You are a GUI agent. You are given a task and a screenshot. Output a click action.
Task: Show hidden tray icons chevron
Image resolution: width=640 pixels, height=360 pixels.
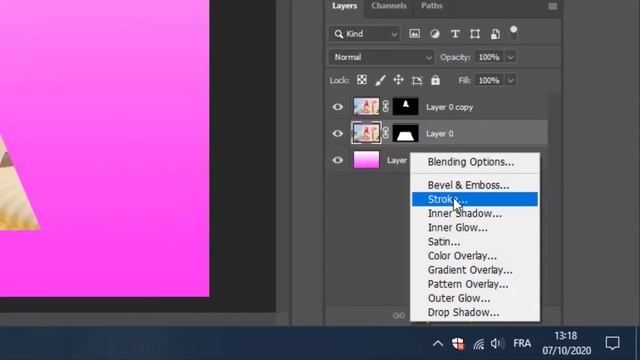(x=438, y=343)
